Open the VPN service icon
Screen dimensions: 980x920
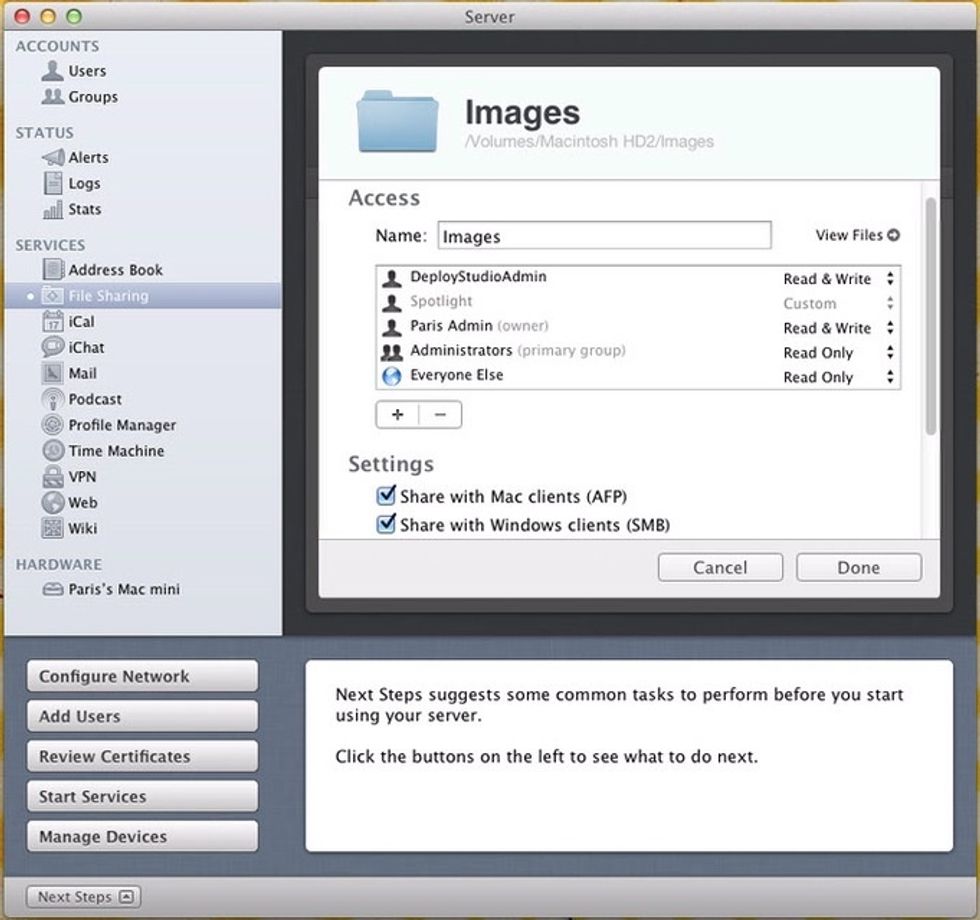pos(53,477)
